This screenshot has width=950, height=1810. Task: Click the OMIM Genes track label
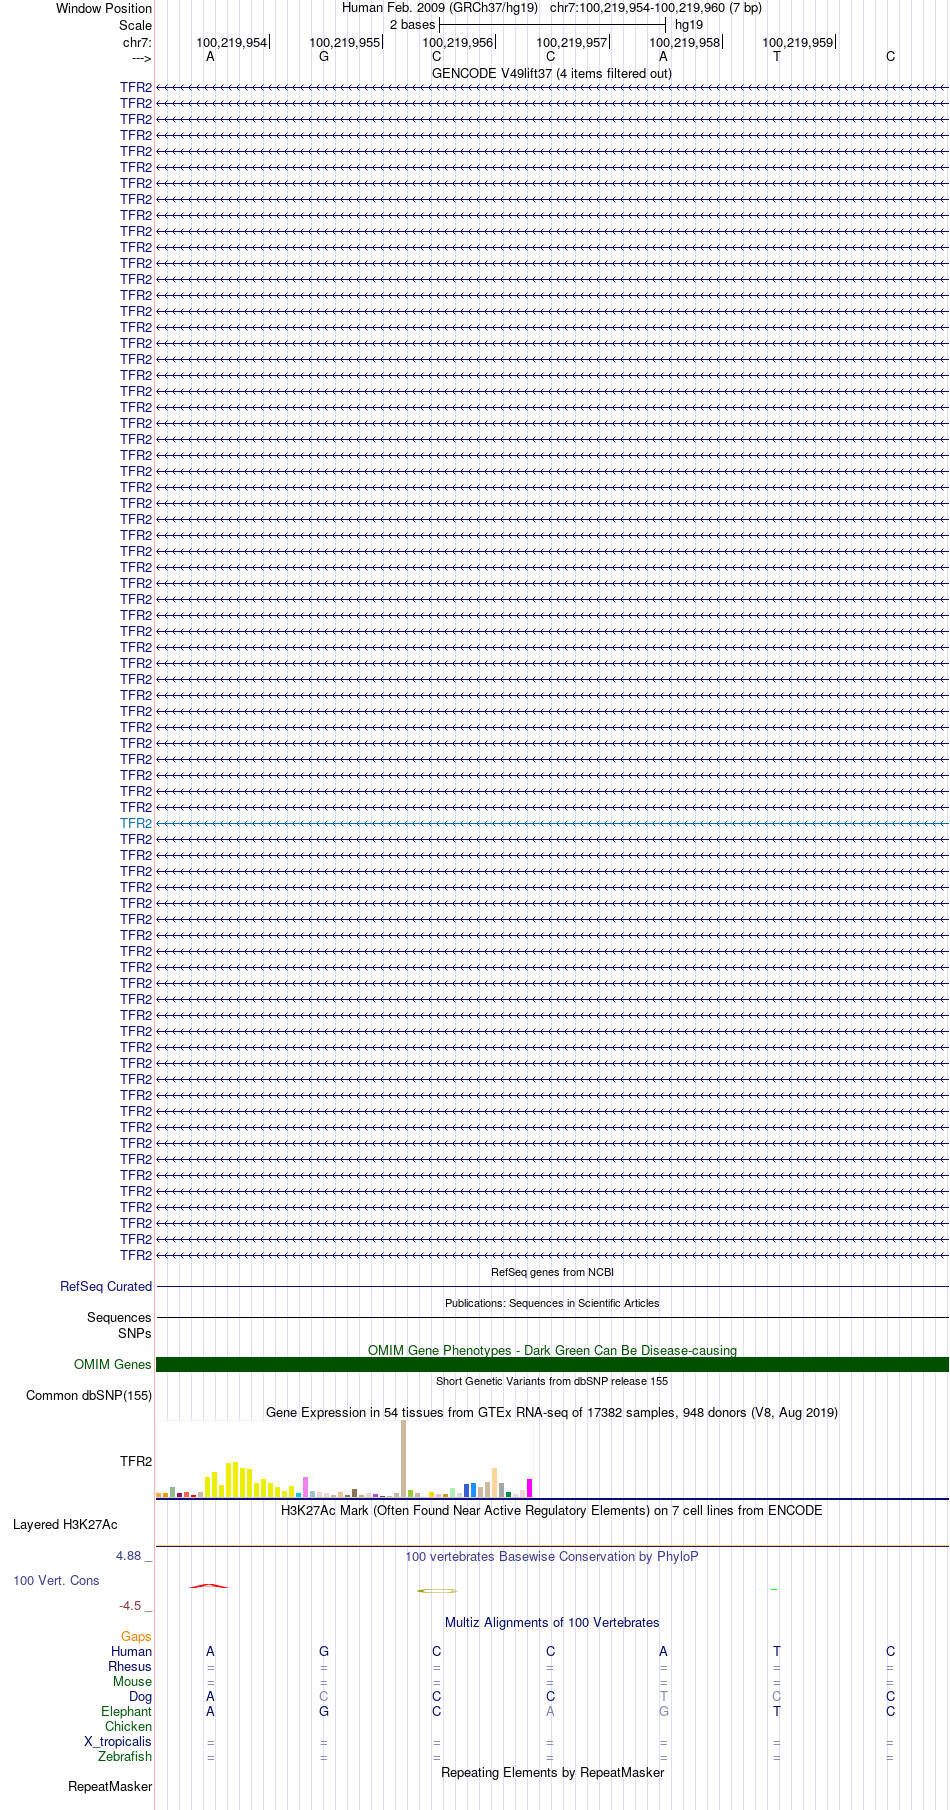point(113,1365)
